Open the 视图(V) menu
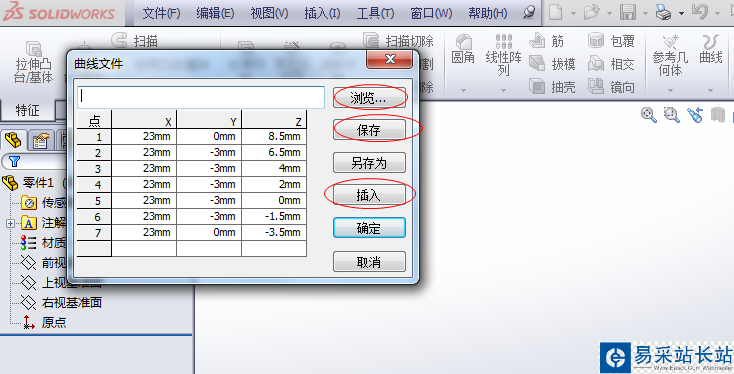Screen dimensions: 734x374 (269, 13)
